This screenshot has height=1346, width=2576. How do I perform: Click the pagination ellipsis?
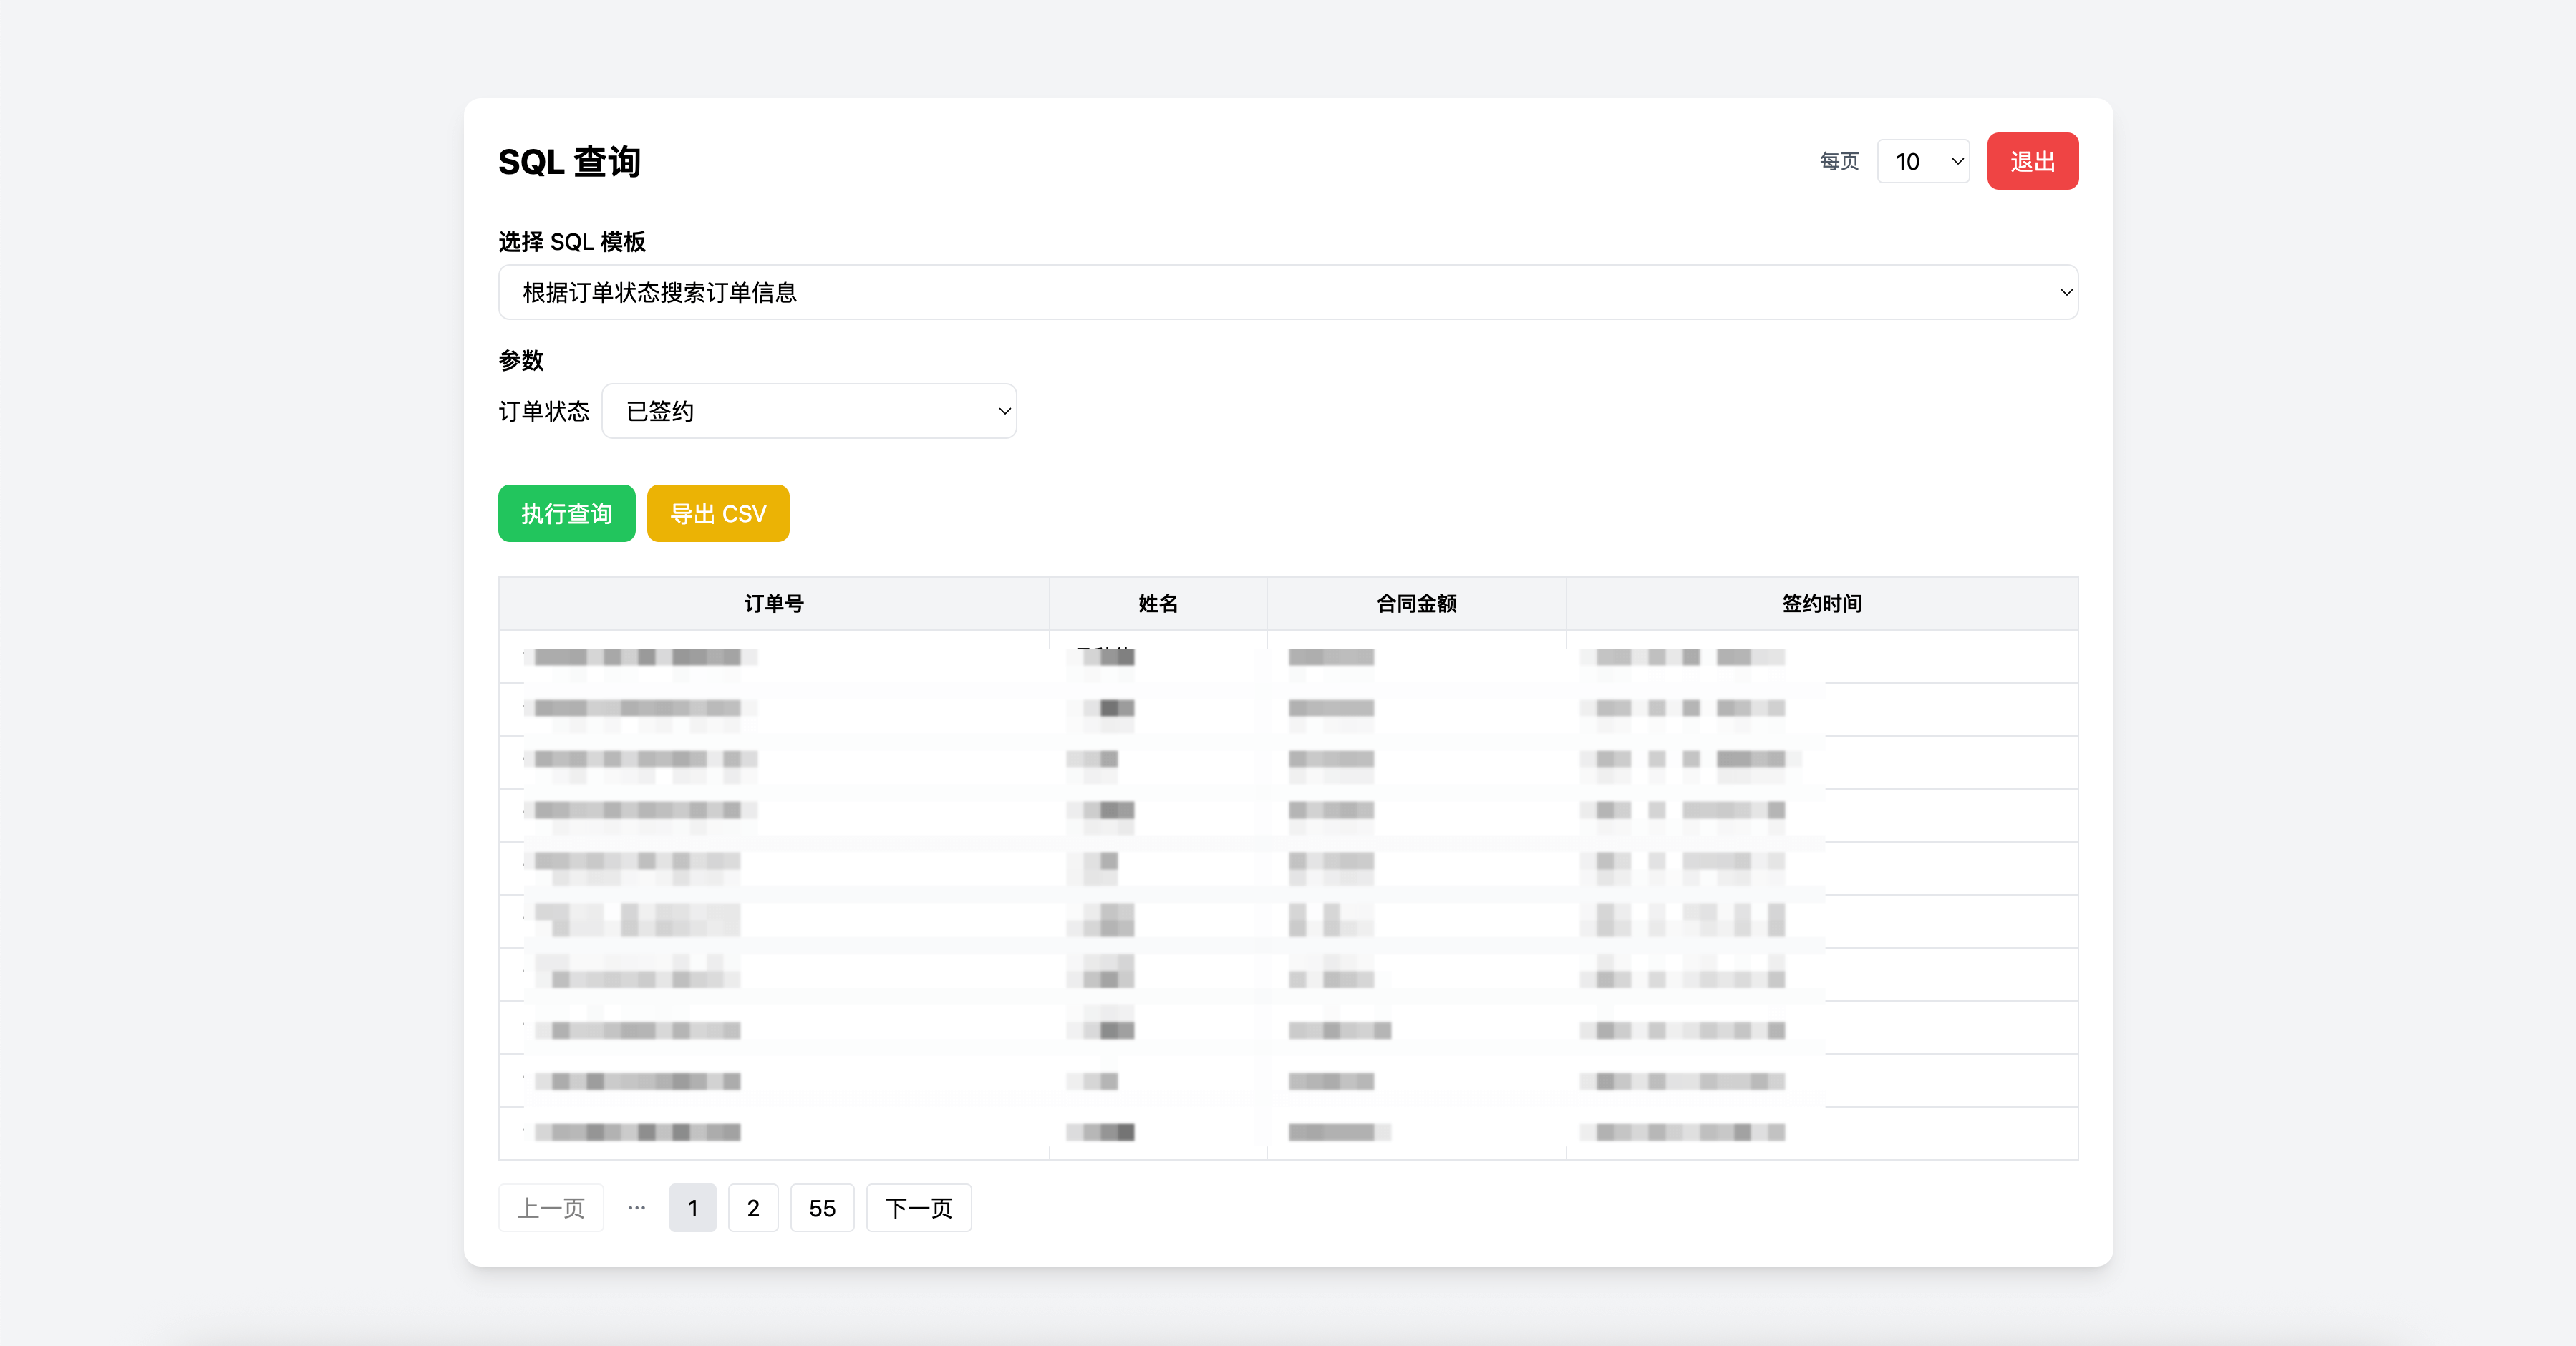click(636, 1208)
